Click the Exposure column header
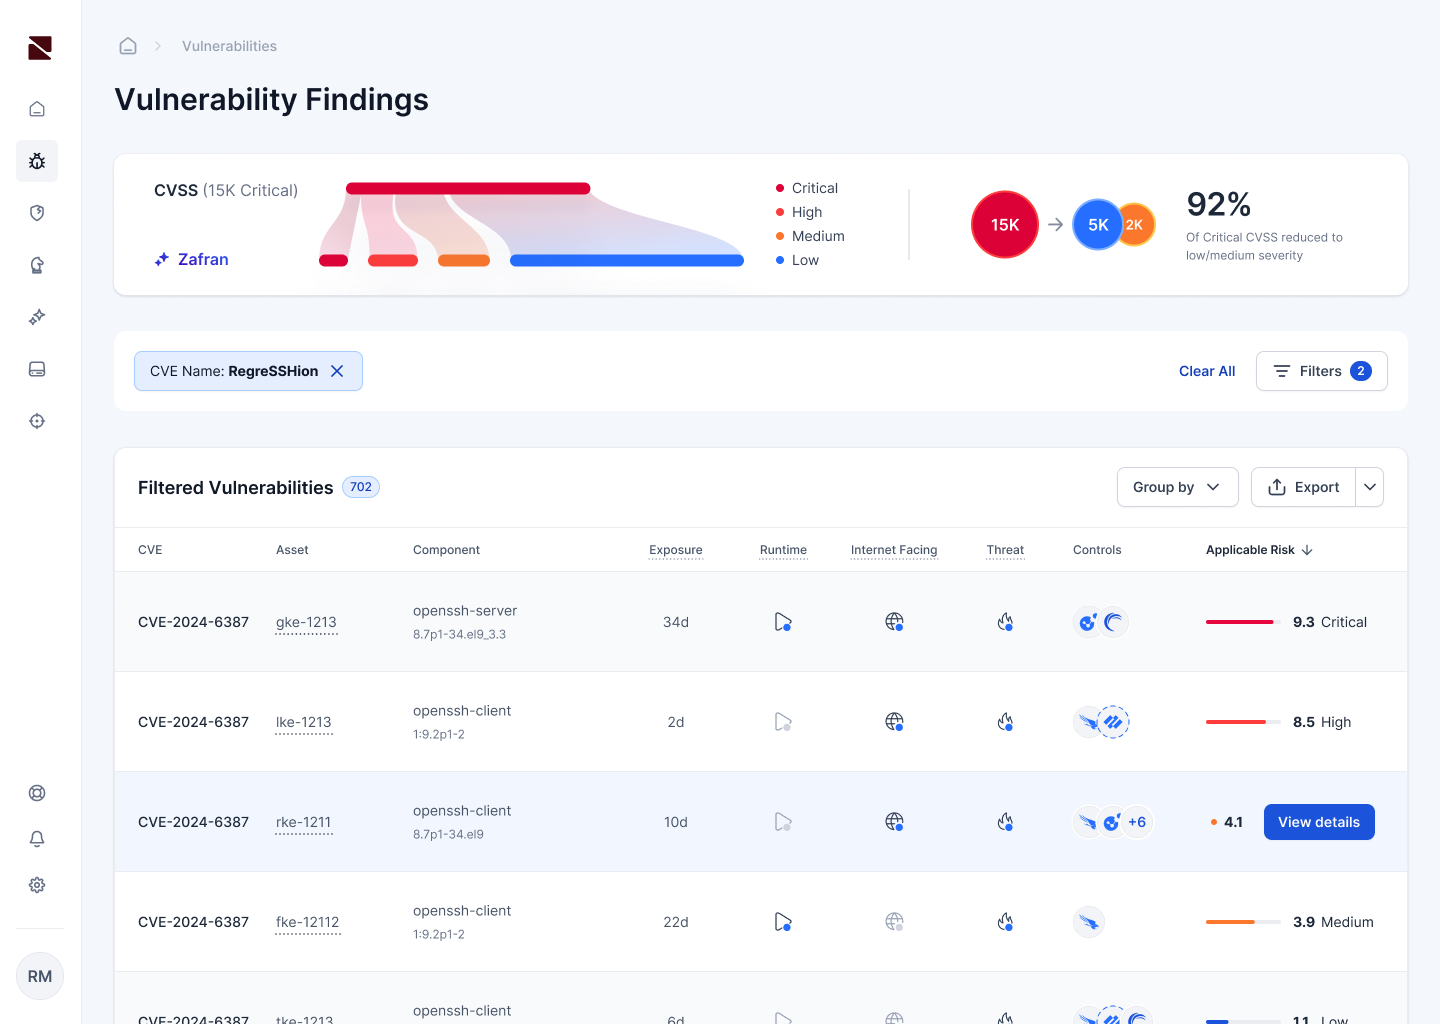The image size is (1440, 1024). pos(675,550)
